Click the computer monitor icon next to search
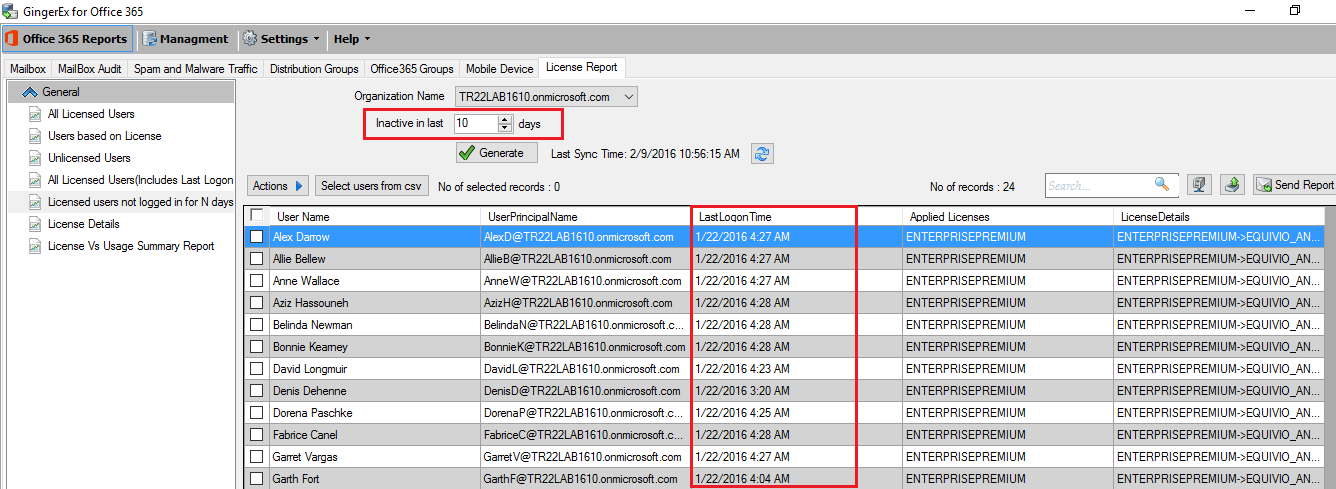This screenshot has width=1336, height=489. 1199,185
